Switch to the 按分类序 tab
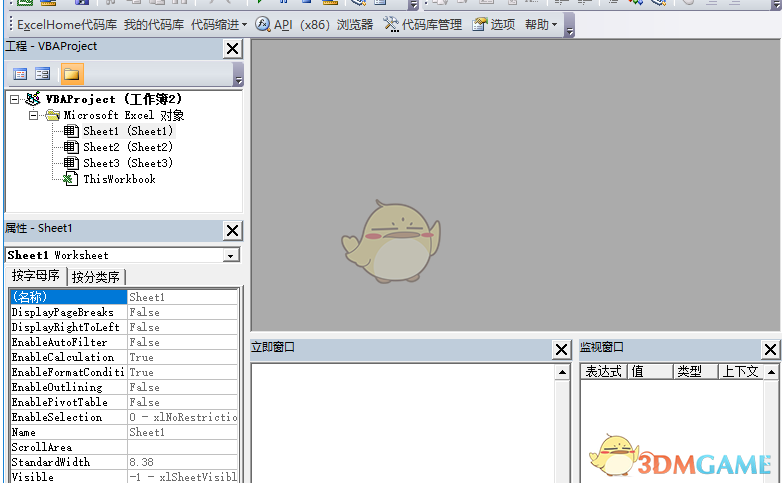The width and height of the screenshot is (782, 483). tap(96, 277)
